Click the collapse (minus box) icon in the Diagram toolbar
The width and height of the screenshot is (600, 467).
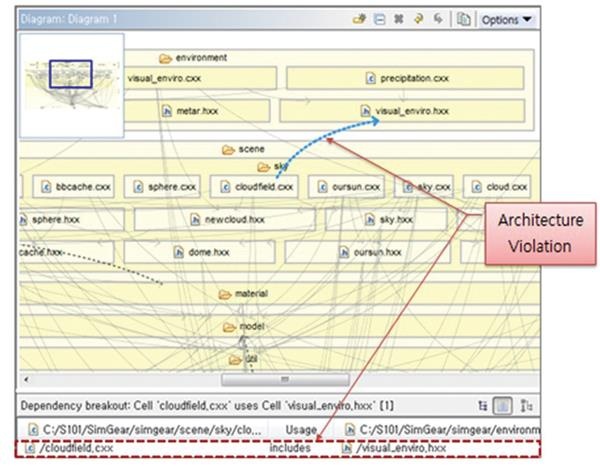point(379,19)
